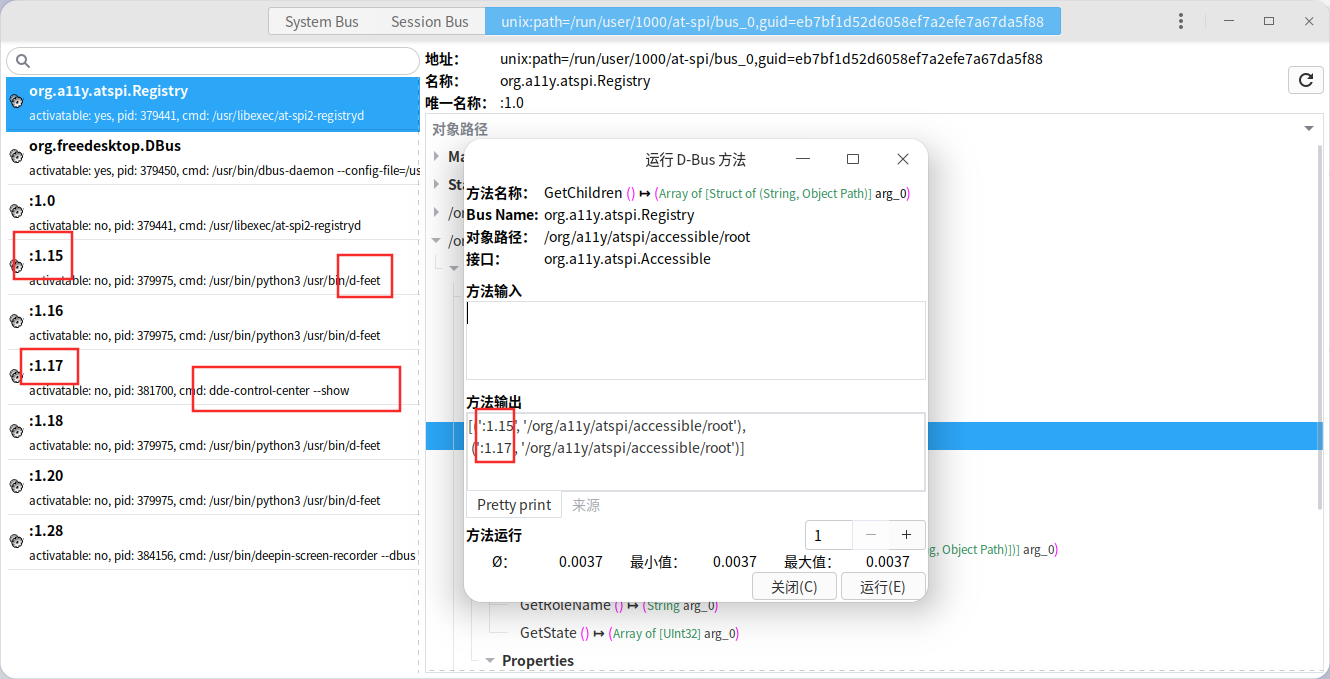Switch to the System Bus tab

pyautogui.click(x=322, y=21)
